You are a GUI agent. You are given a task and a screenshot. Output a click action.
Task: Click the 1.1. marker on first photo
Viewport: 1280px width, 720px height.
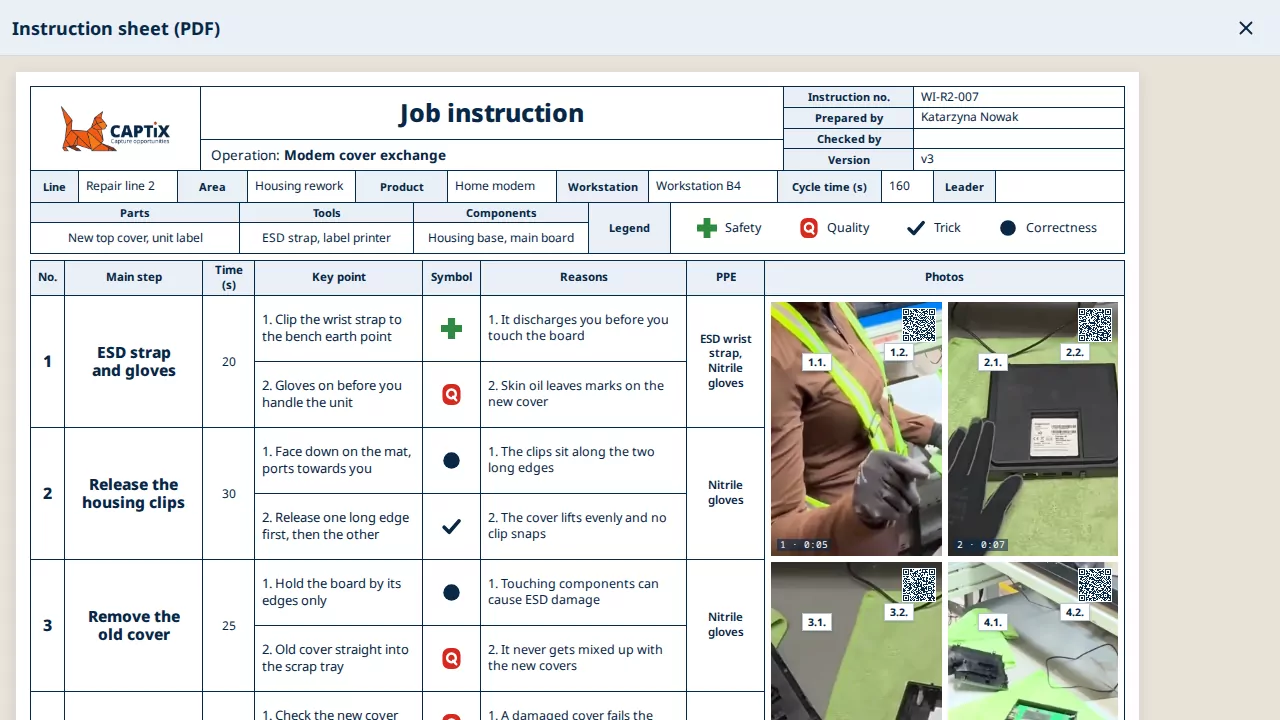click(817, 362)
